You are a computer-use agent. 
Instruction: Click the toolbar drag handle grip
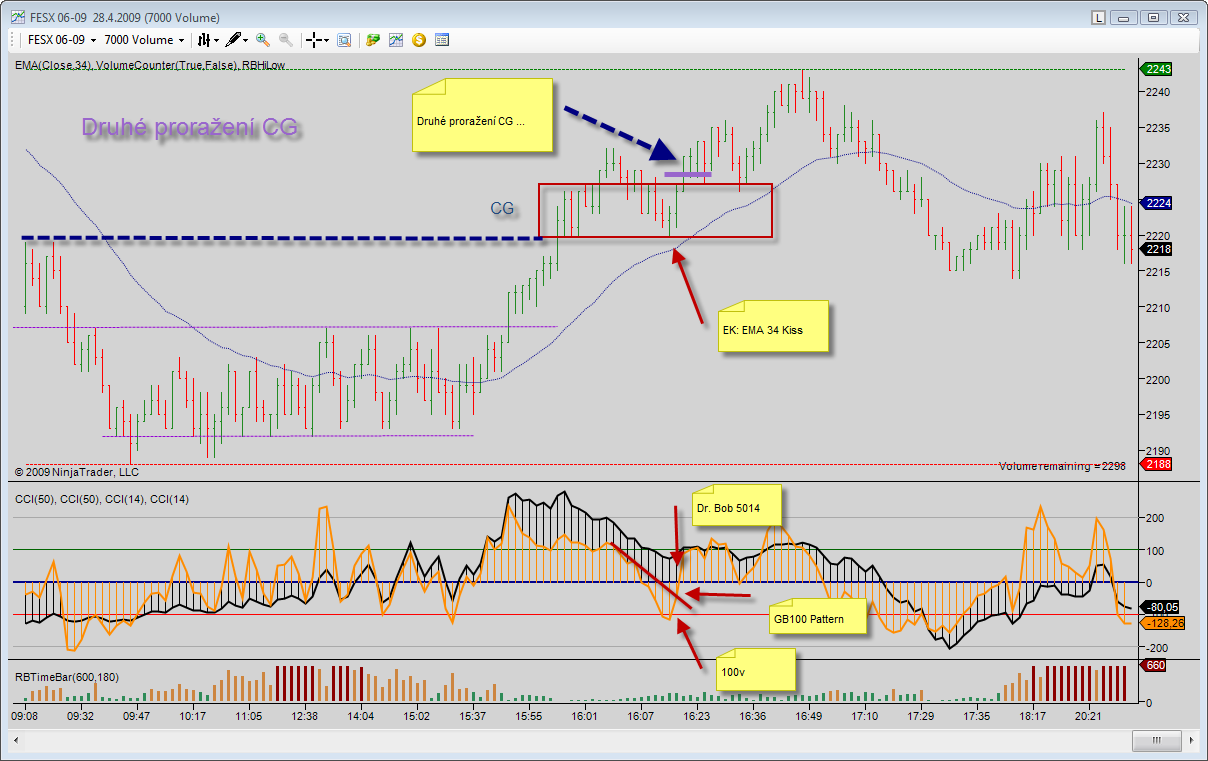(x=14, y=40)
